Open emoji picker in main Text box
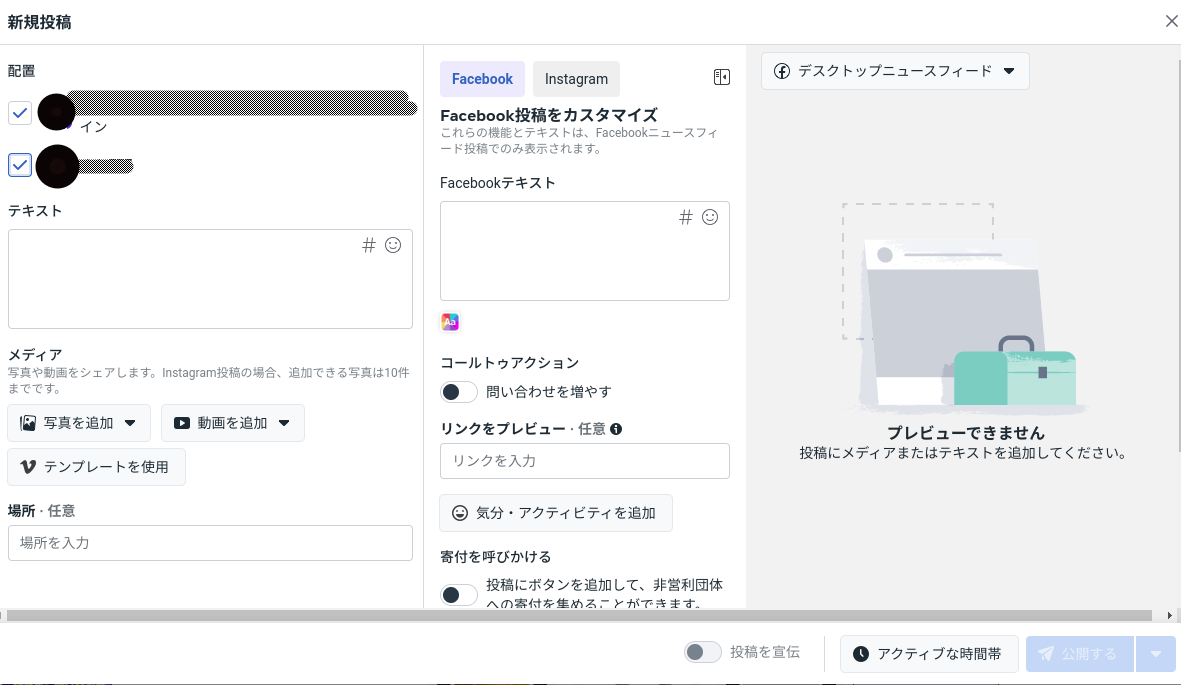Image resolution: width=1181 pixels, height=685 pixels. click(x=393, y=245)
